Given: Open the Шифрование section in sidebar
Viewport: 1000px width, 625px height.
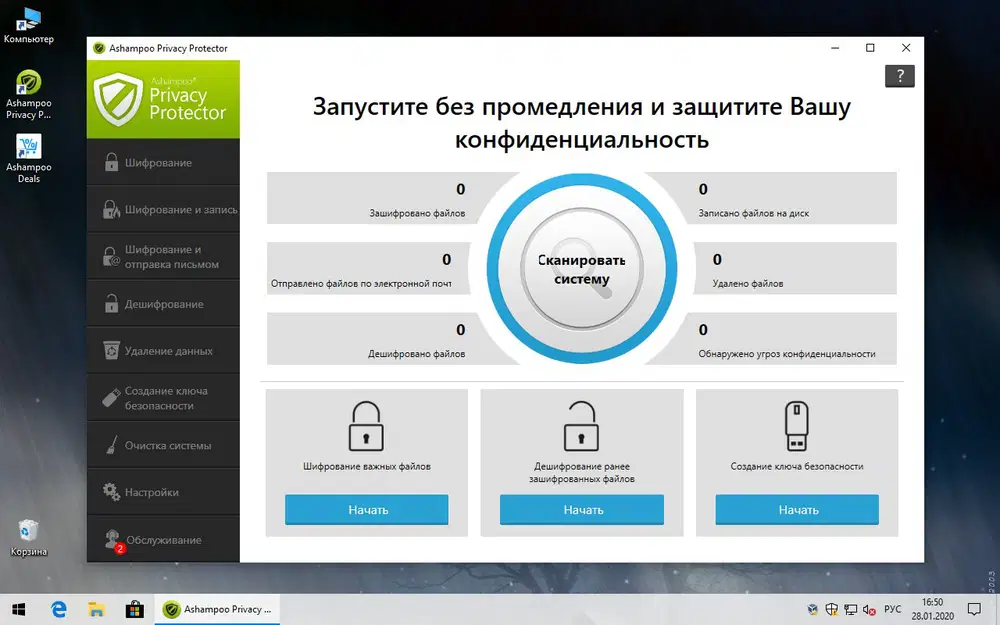Looking at the screenshot, I should click(x=163, y=161).
